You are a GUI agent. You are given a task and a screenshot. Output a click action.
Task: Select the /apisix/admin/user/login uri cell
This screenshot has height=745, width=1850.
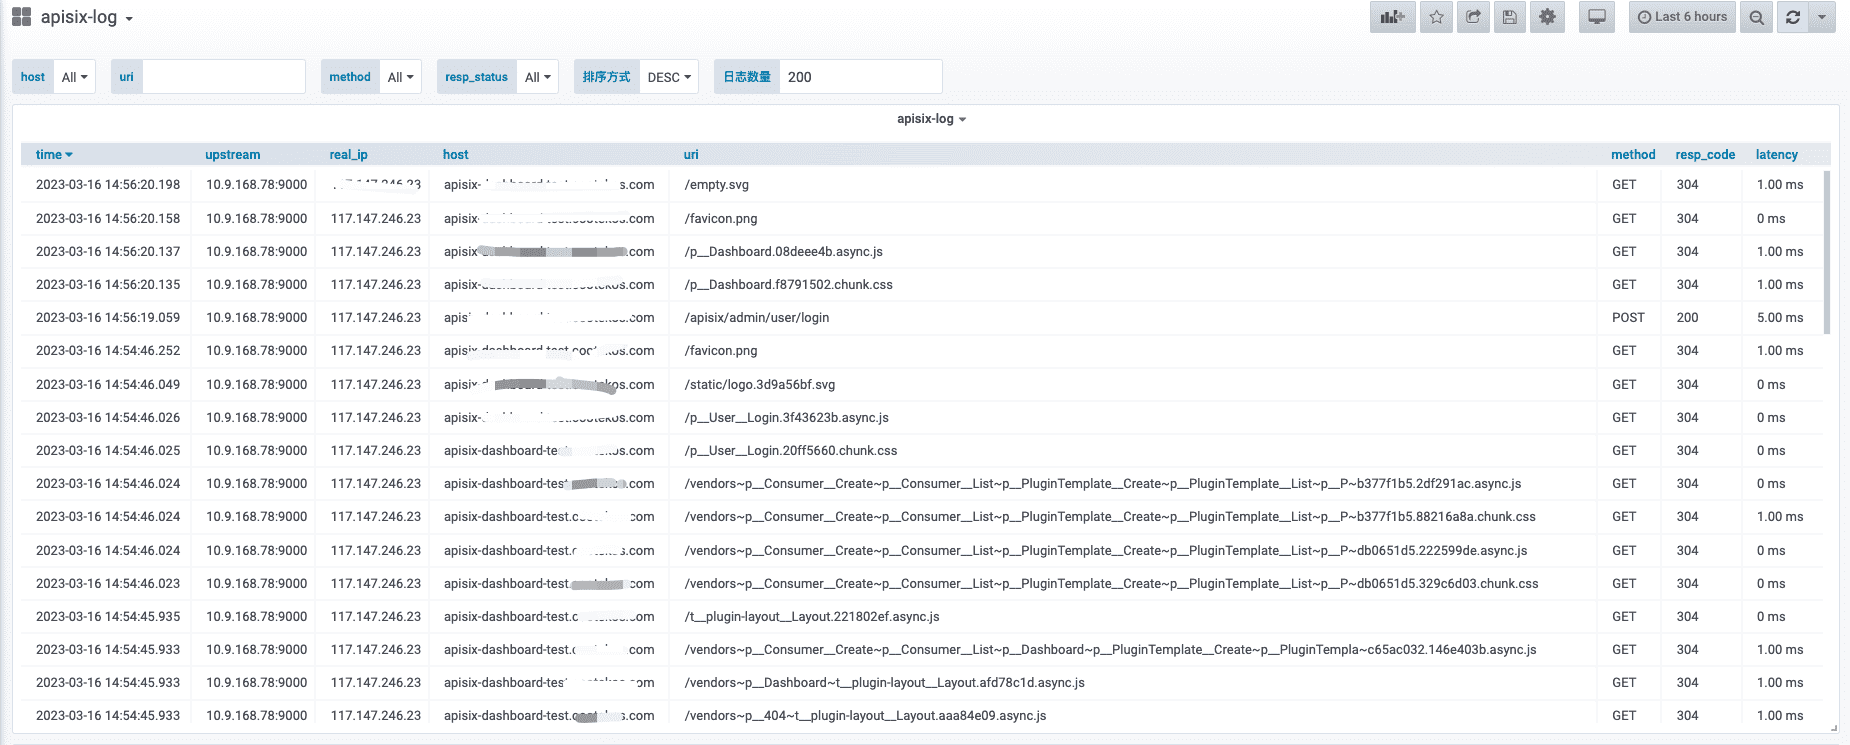[x=1134, y=318]
